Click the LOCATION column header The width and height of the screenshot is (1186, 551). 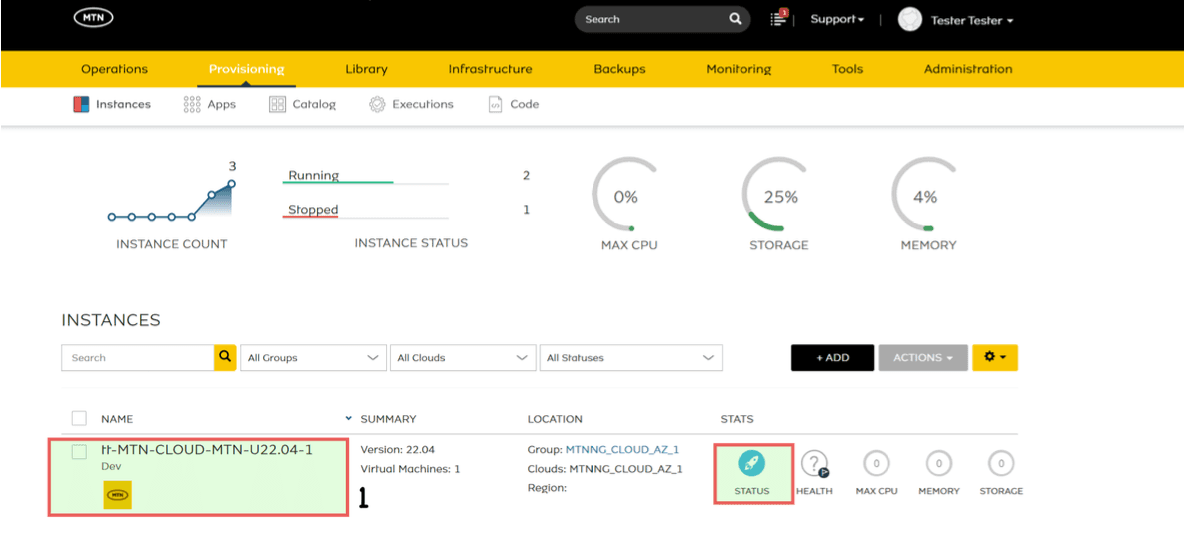(555, 419)
